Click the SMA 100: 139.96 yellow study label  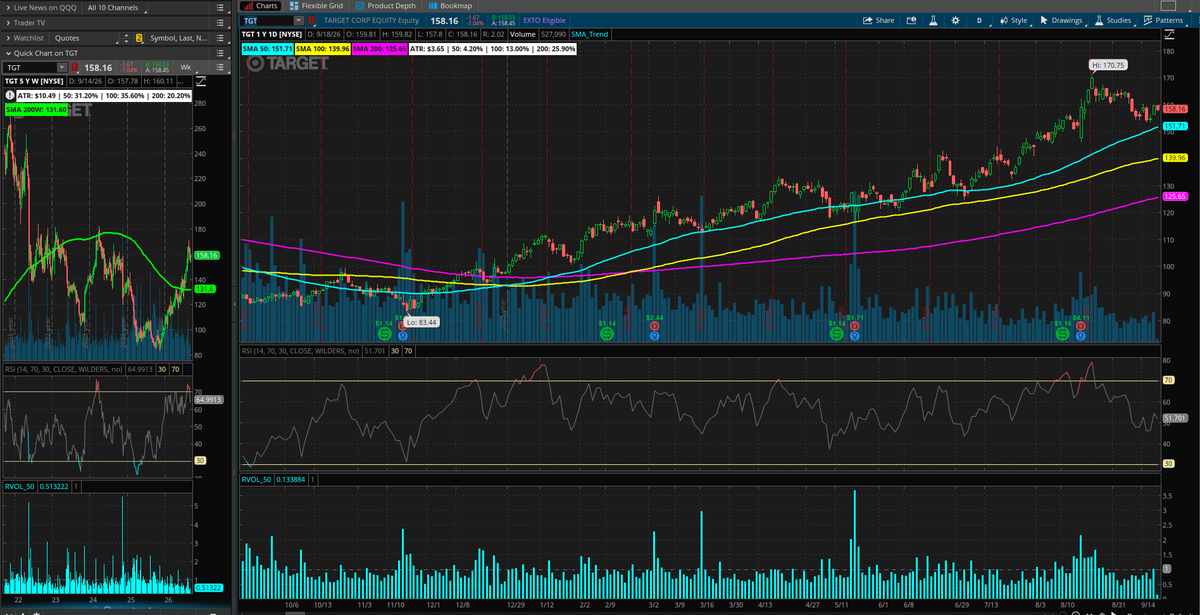coord(323,49)
